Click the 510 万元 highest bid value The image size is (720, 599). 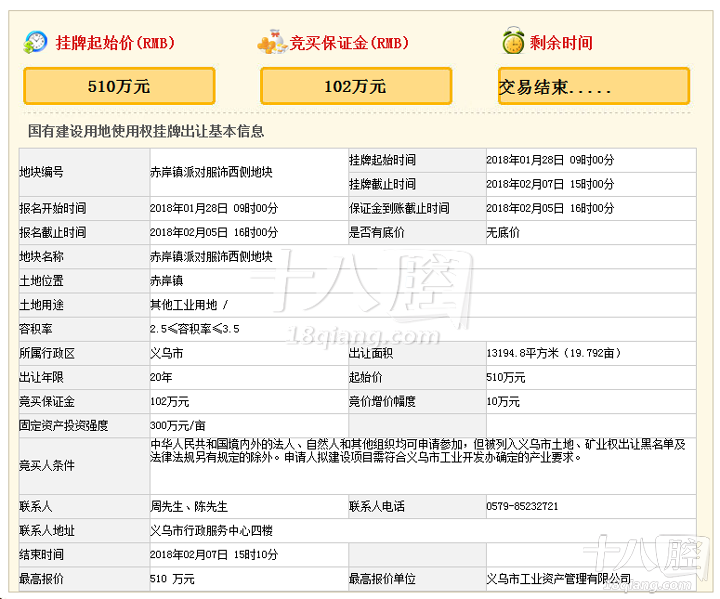[x=172, y=579]
